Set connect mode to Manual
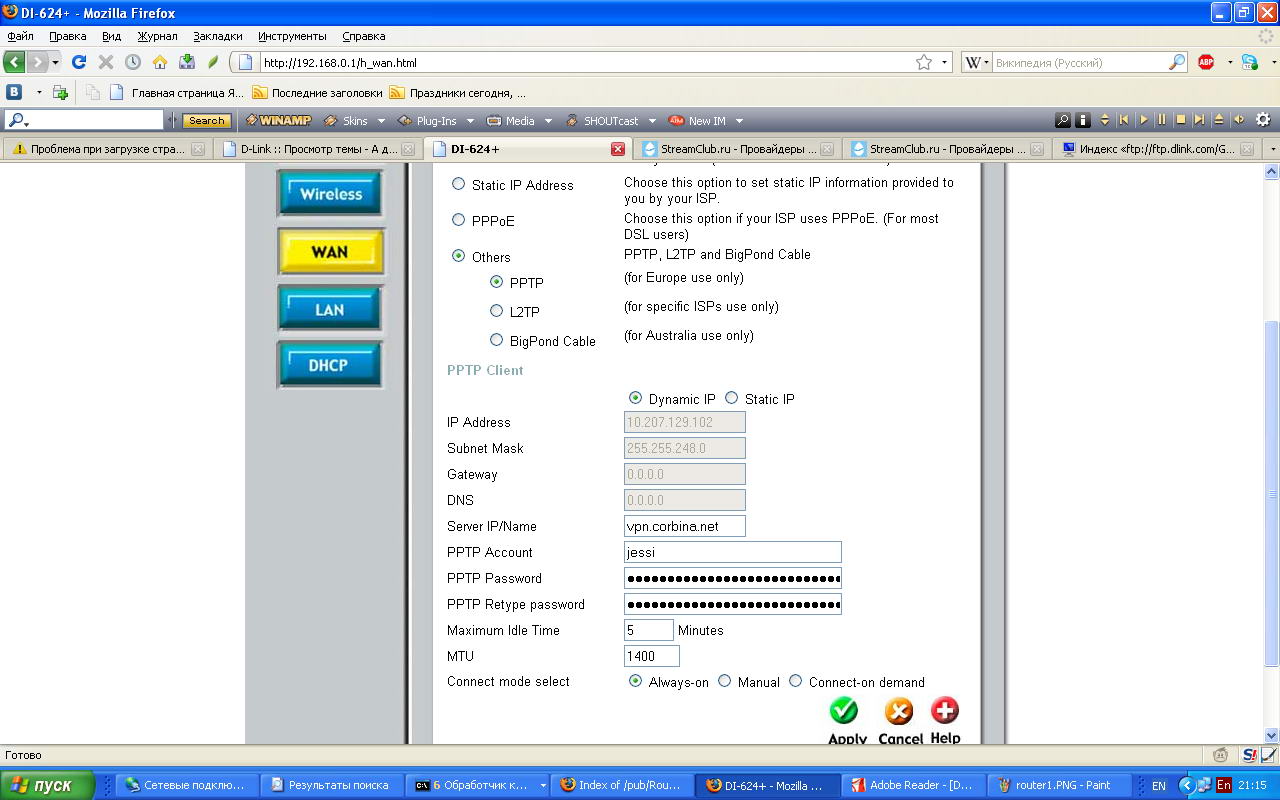1280x800 pixels. coord(725,681)
